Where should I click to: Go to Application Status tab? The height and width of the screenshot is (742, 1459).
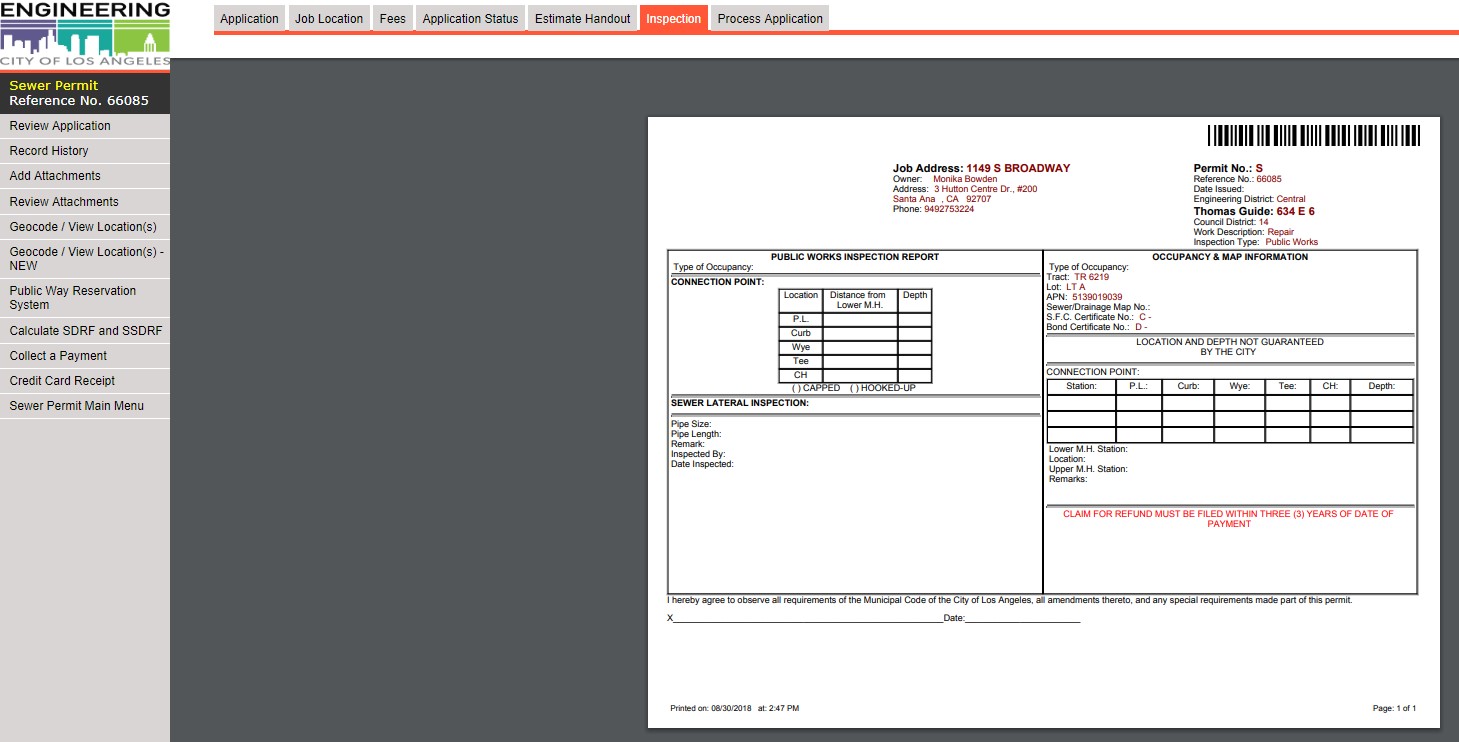click(470, 18)
